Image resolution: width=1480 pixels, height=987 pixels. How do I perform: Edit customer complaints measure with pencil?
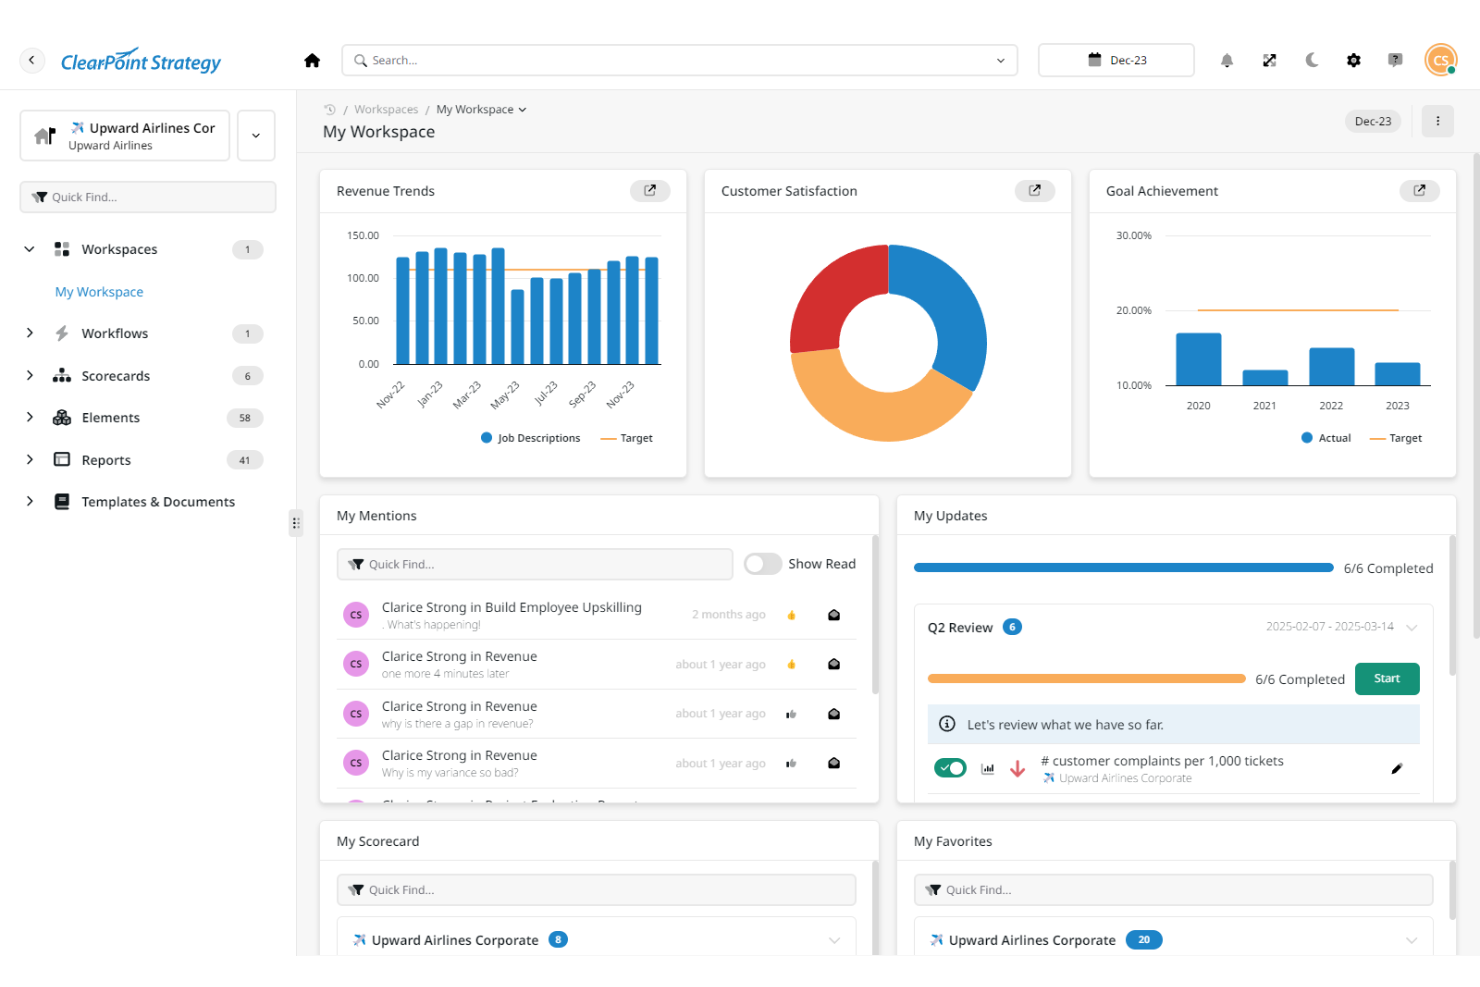pyautogui.click(x=1397, y=768)
